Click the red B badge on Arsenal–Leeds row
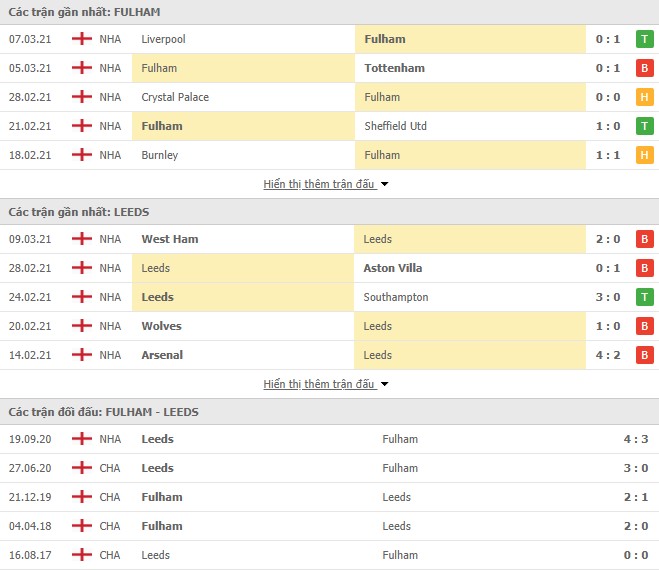Viewport: 659px width, 570px height. pyautogui.click(x=644, y=355)
